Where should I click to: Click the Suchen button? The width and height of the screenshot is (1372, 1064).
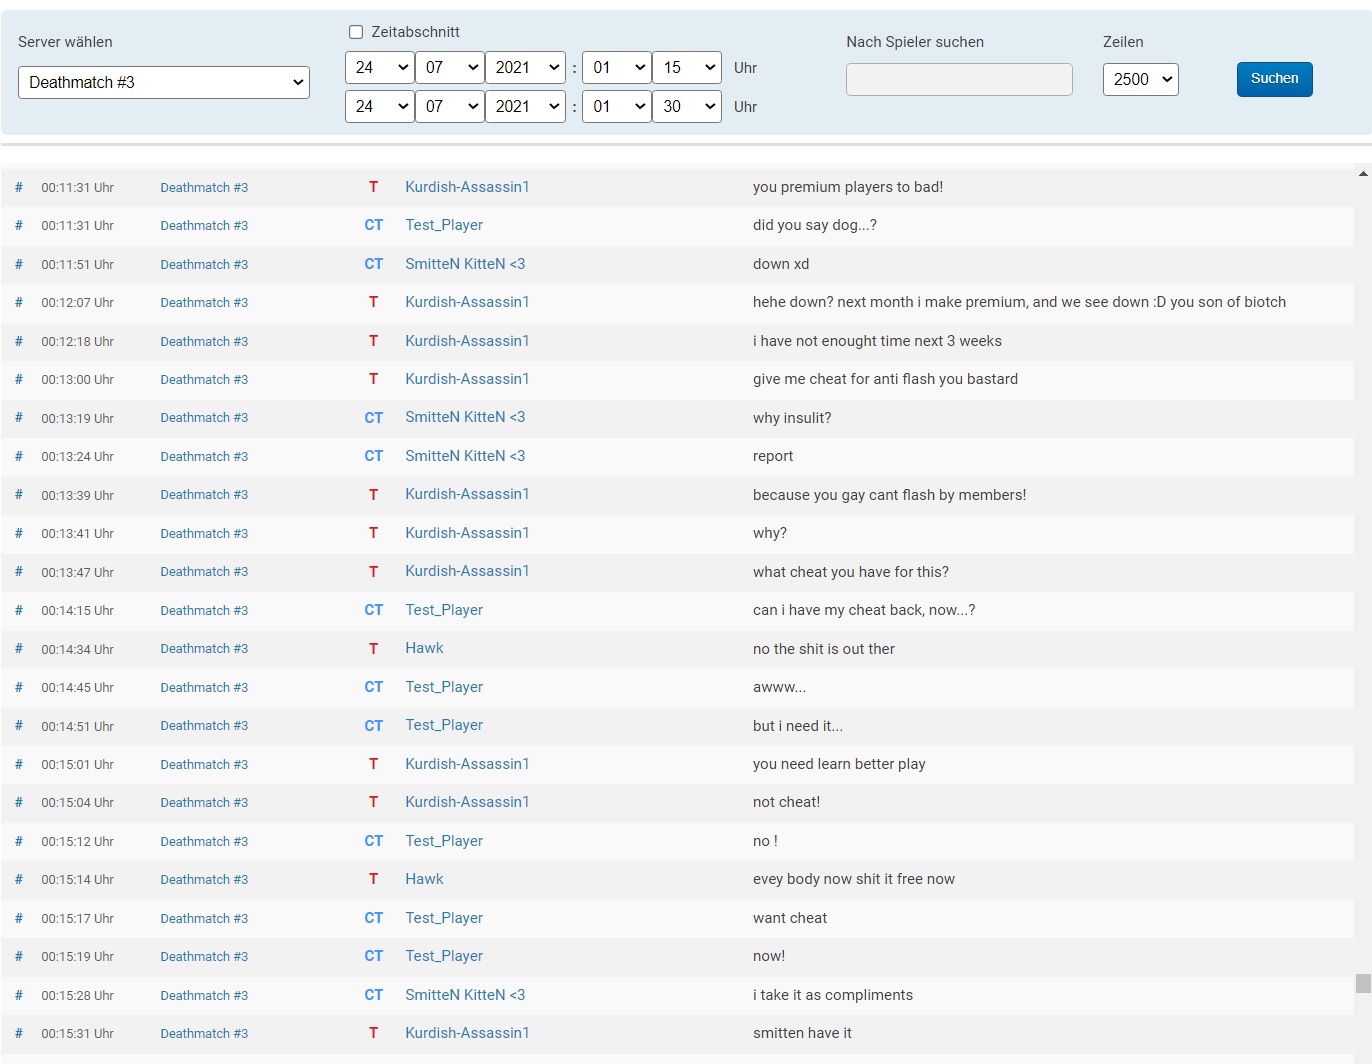click(x=1275, y=79)
